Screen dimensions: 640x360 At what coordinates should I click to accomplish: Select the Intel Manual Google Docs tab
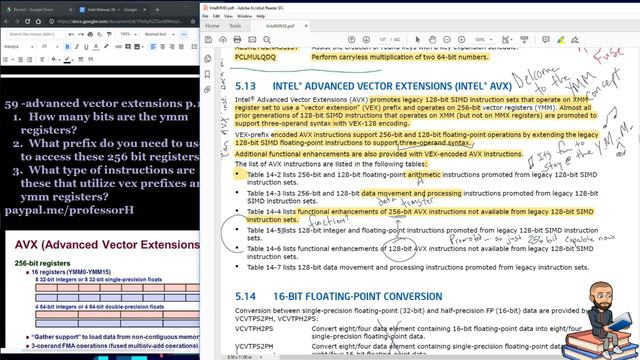(x=112, y=9)
